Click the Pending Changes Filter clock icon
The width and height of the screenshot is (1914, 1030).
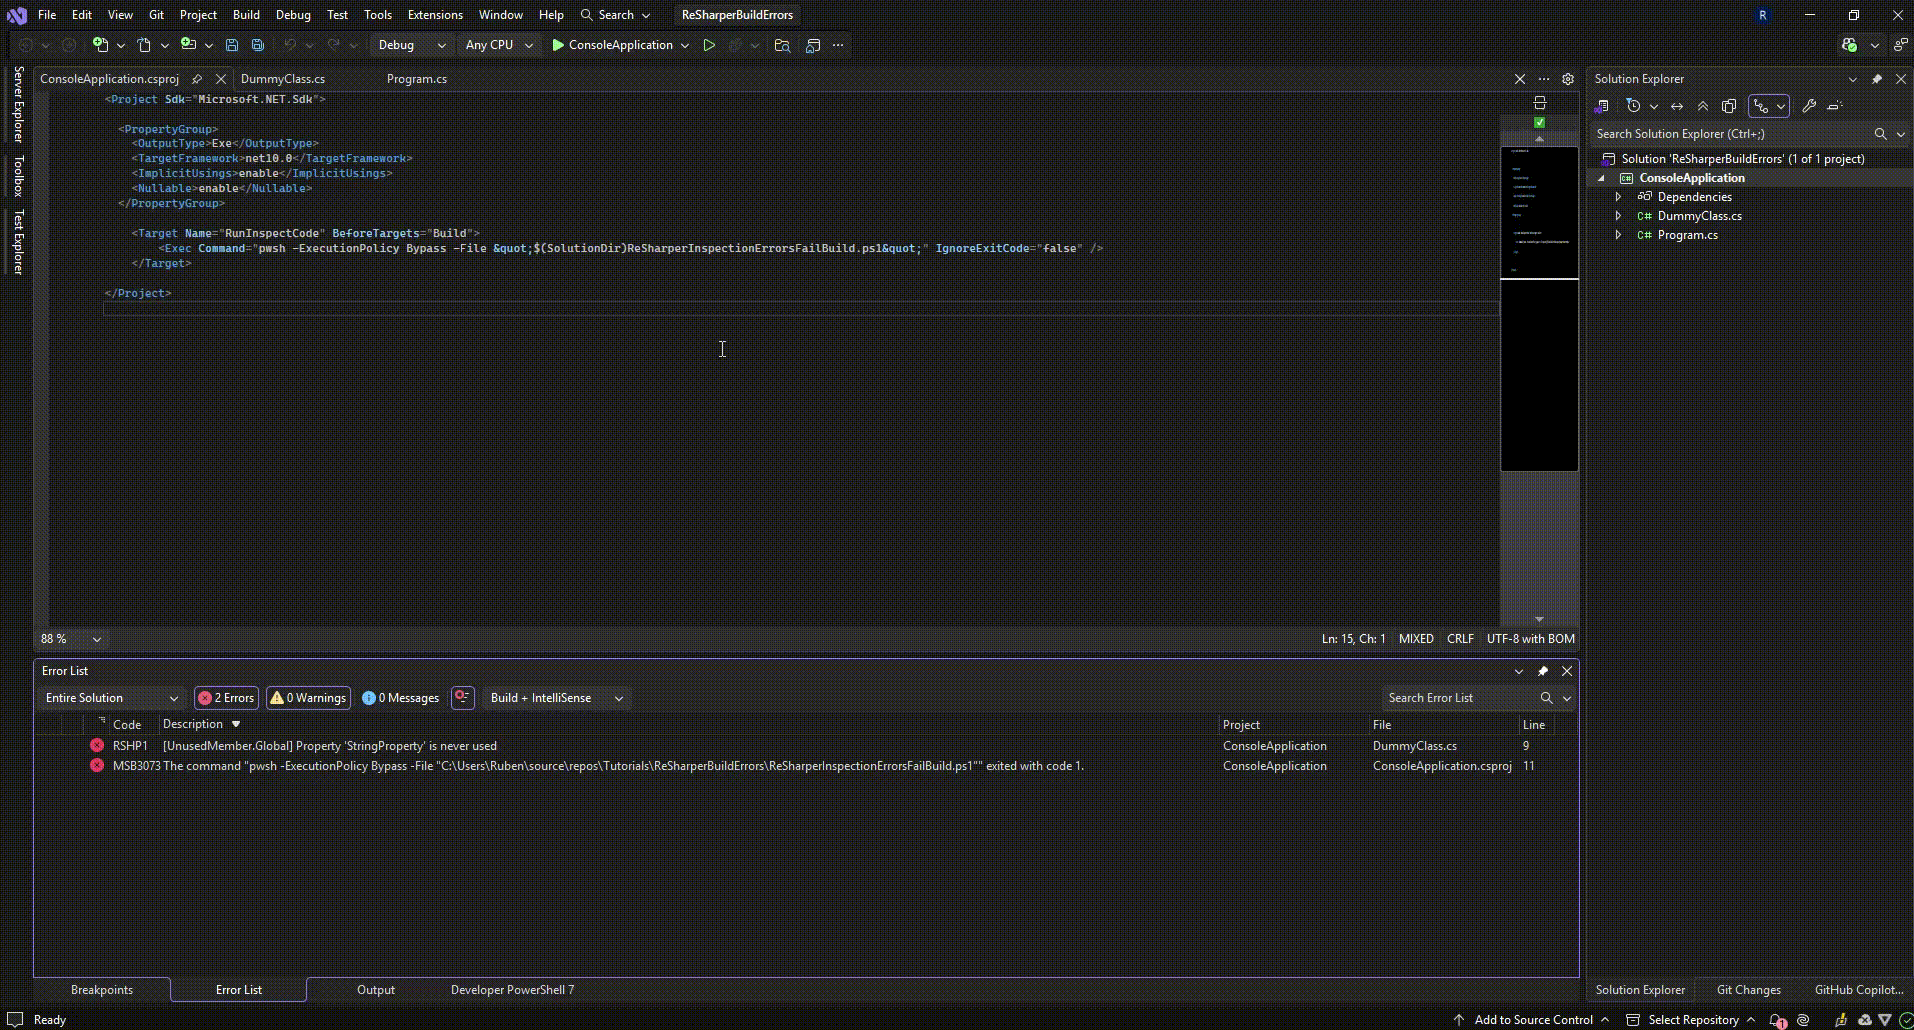(x=1633, y=106)
